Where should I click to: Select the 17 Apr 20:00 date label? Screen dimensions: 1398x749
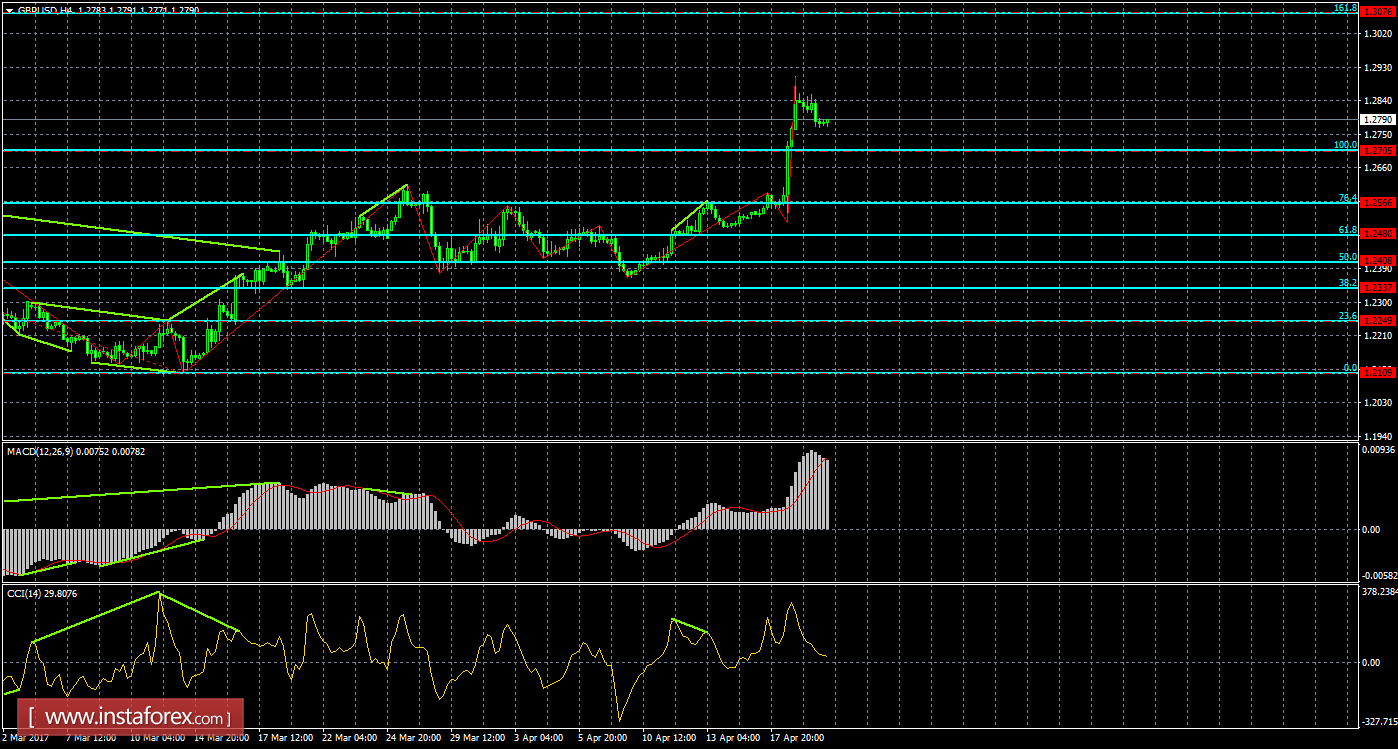tap(795, 737)
